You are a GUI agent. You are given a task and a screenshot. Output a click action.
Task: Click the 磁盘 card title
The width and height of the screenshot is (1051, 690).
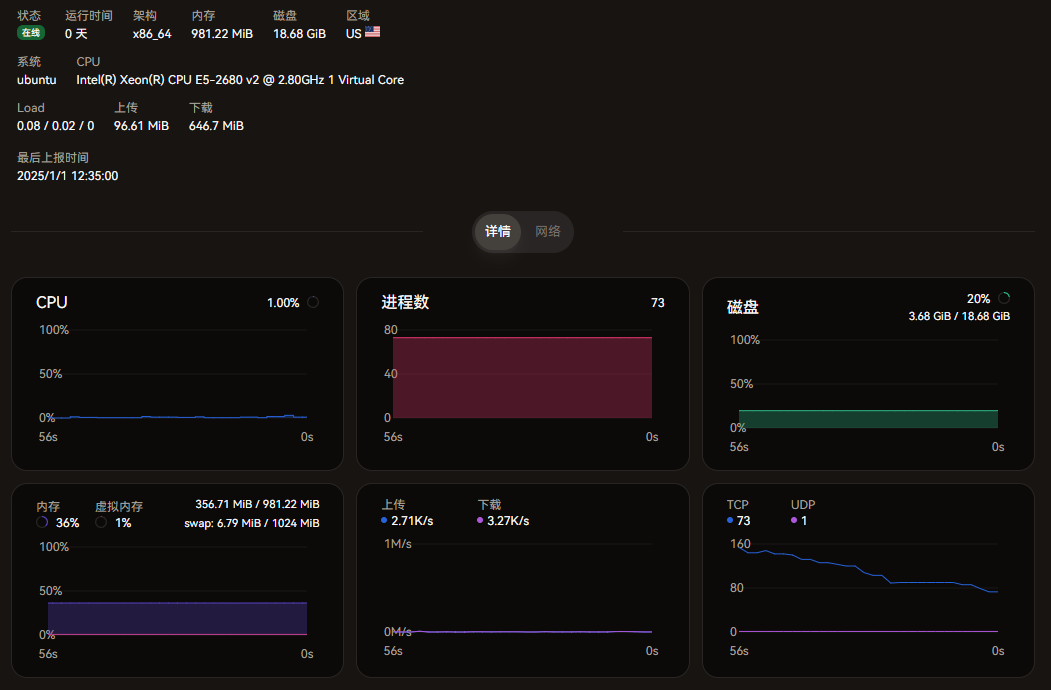(x=743, y=307)
